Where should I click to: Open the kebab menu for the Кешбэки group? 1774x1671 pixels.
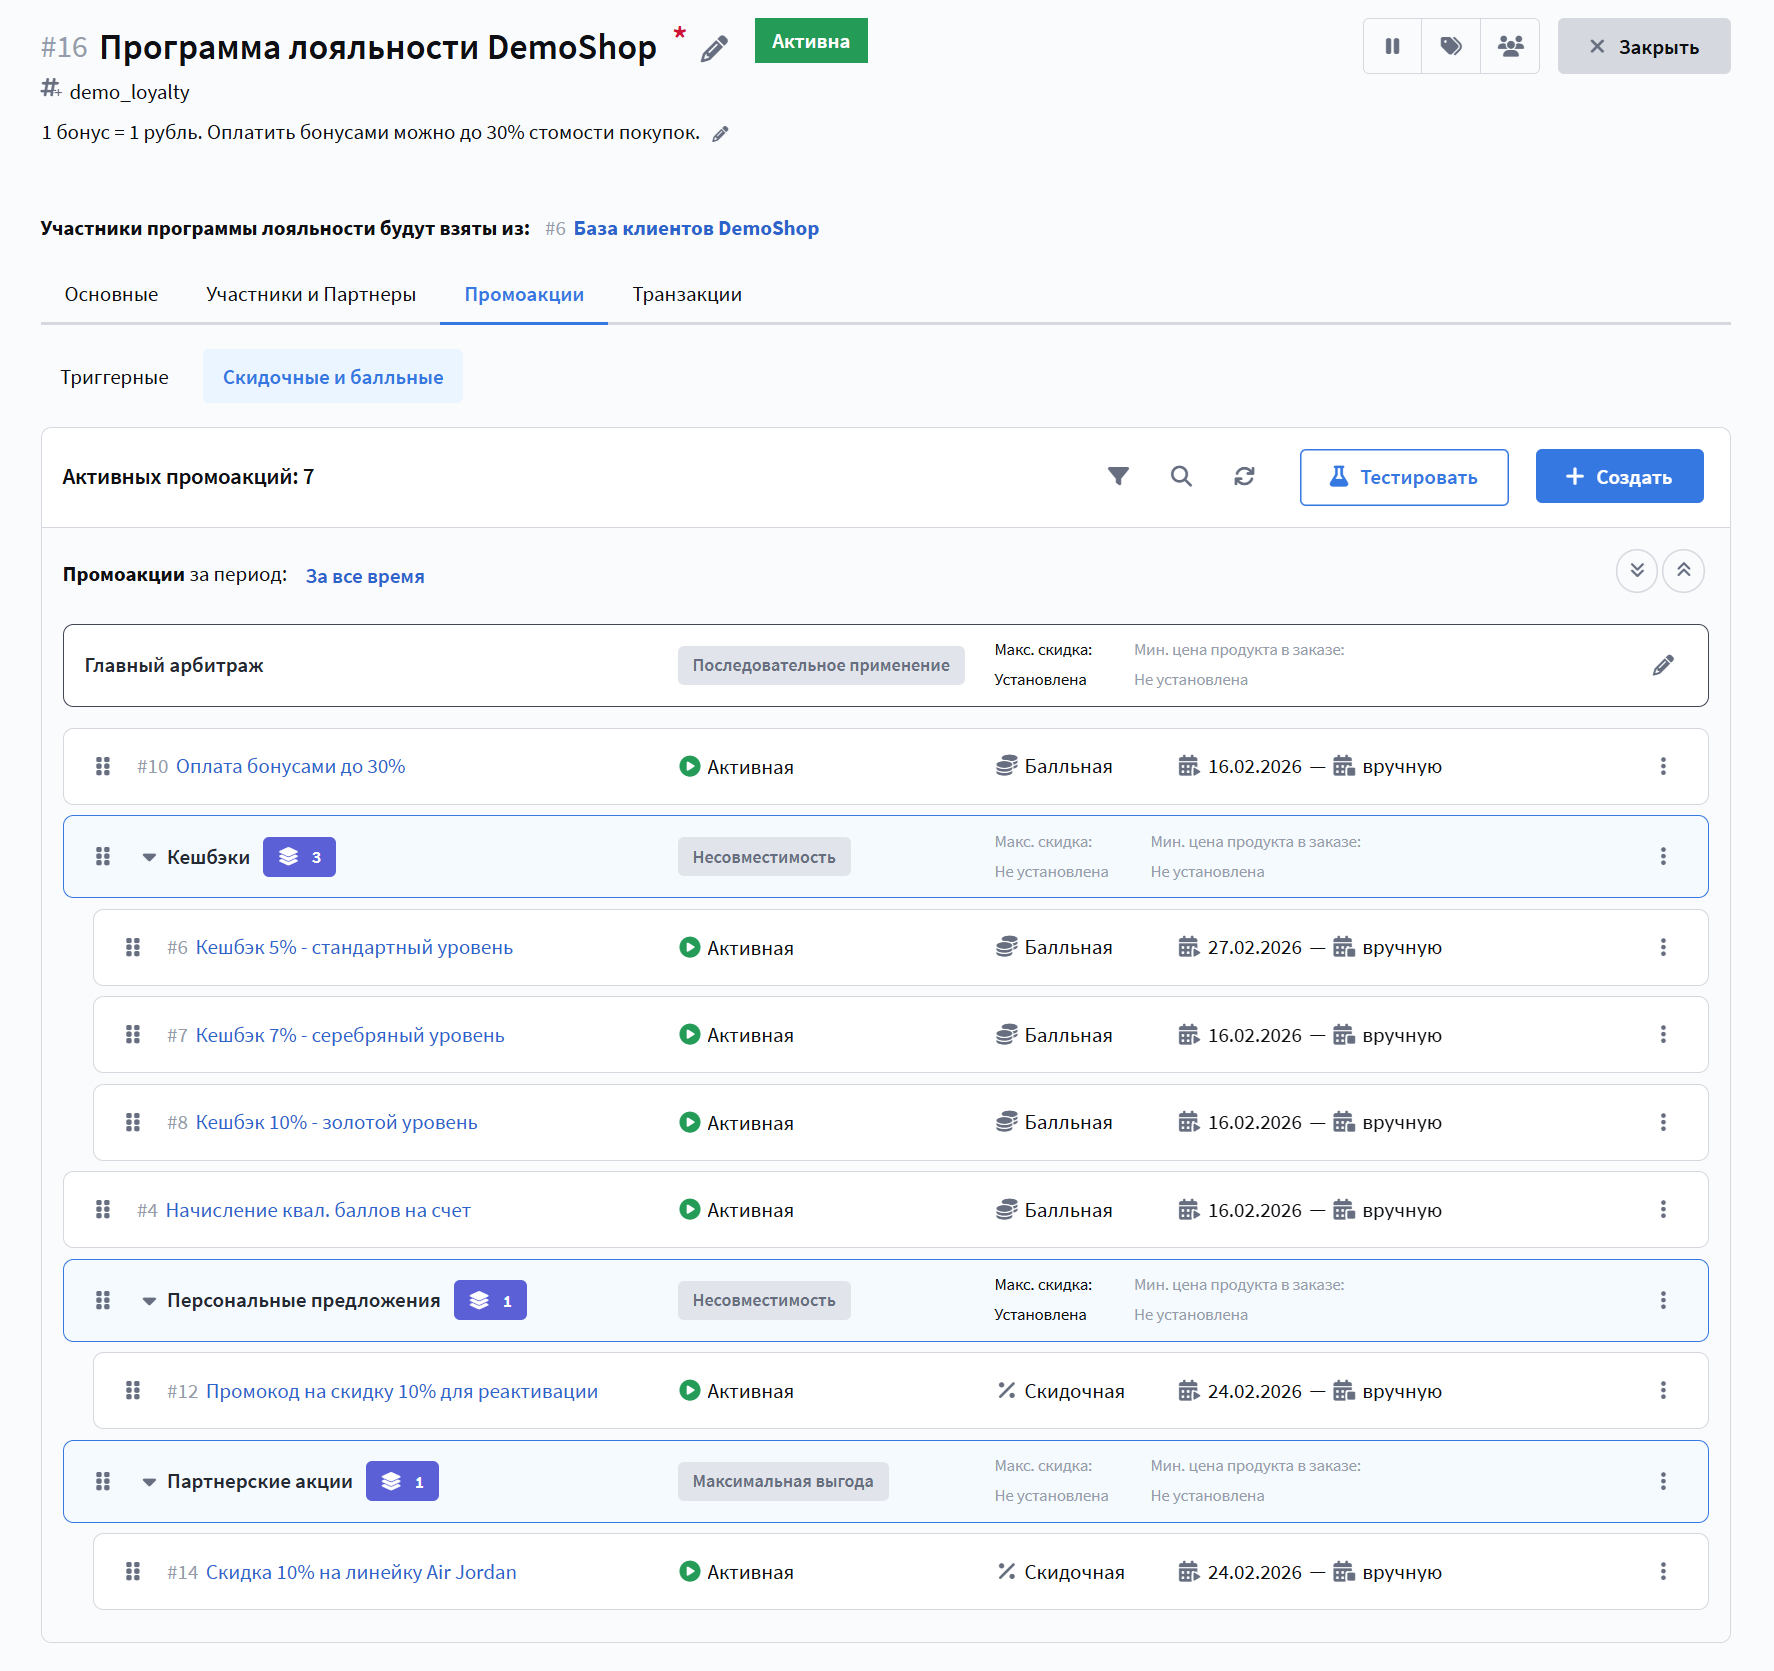tap(1663, 856)
